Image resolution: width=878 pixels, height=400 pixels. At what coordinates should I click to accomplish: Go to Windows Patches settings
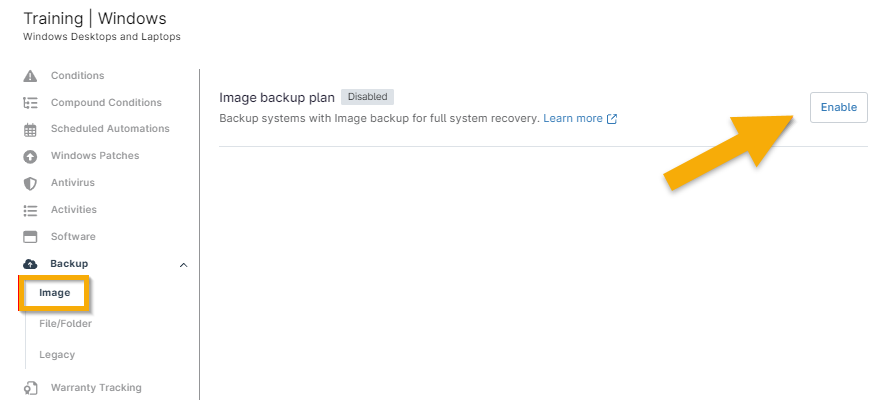click(95, 156)
